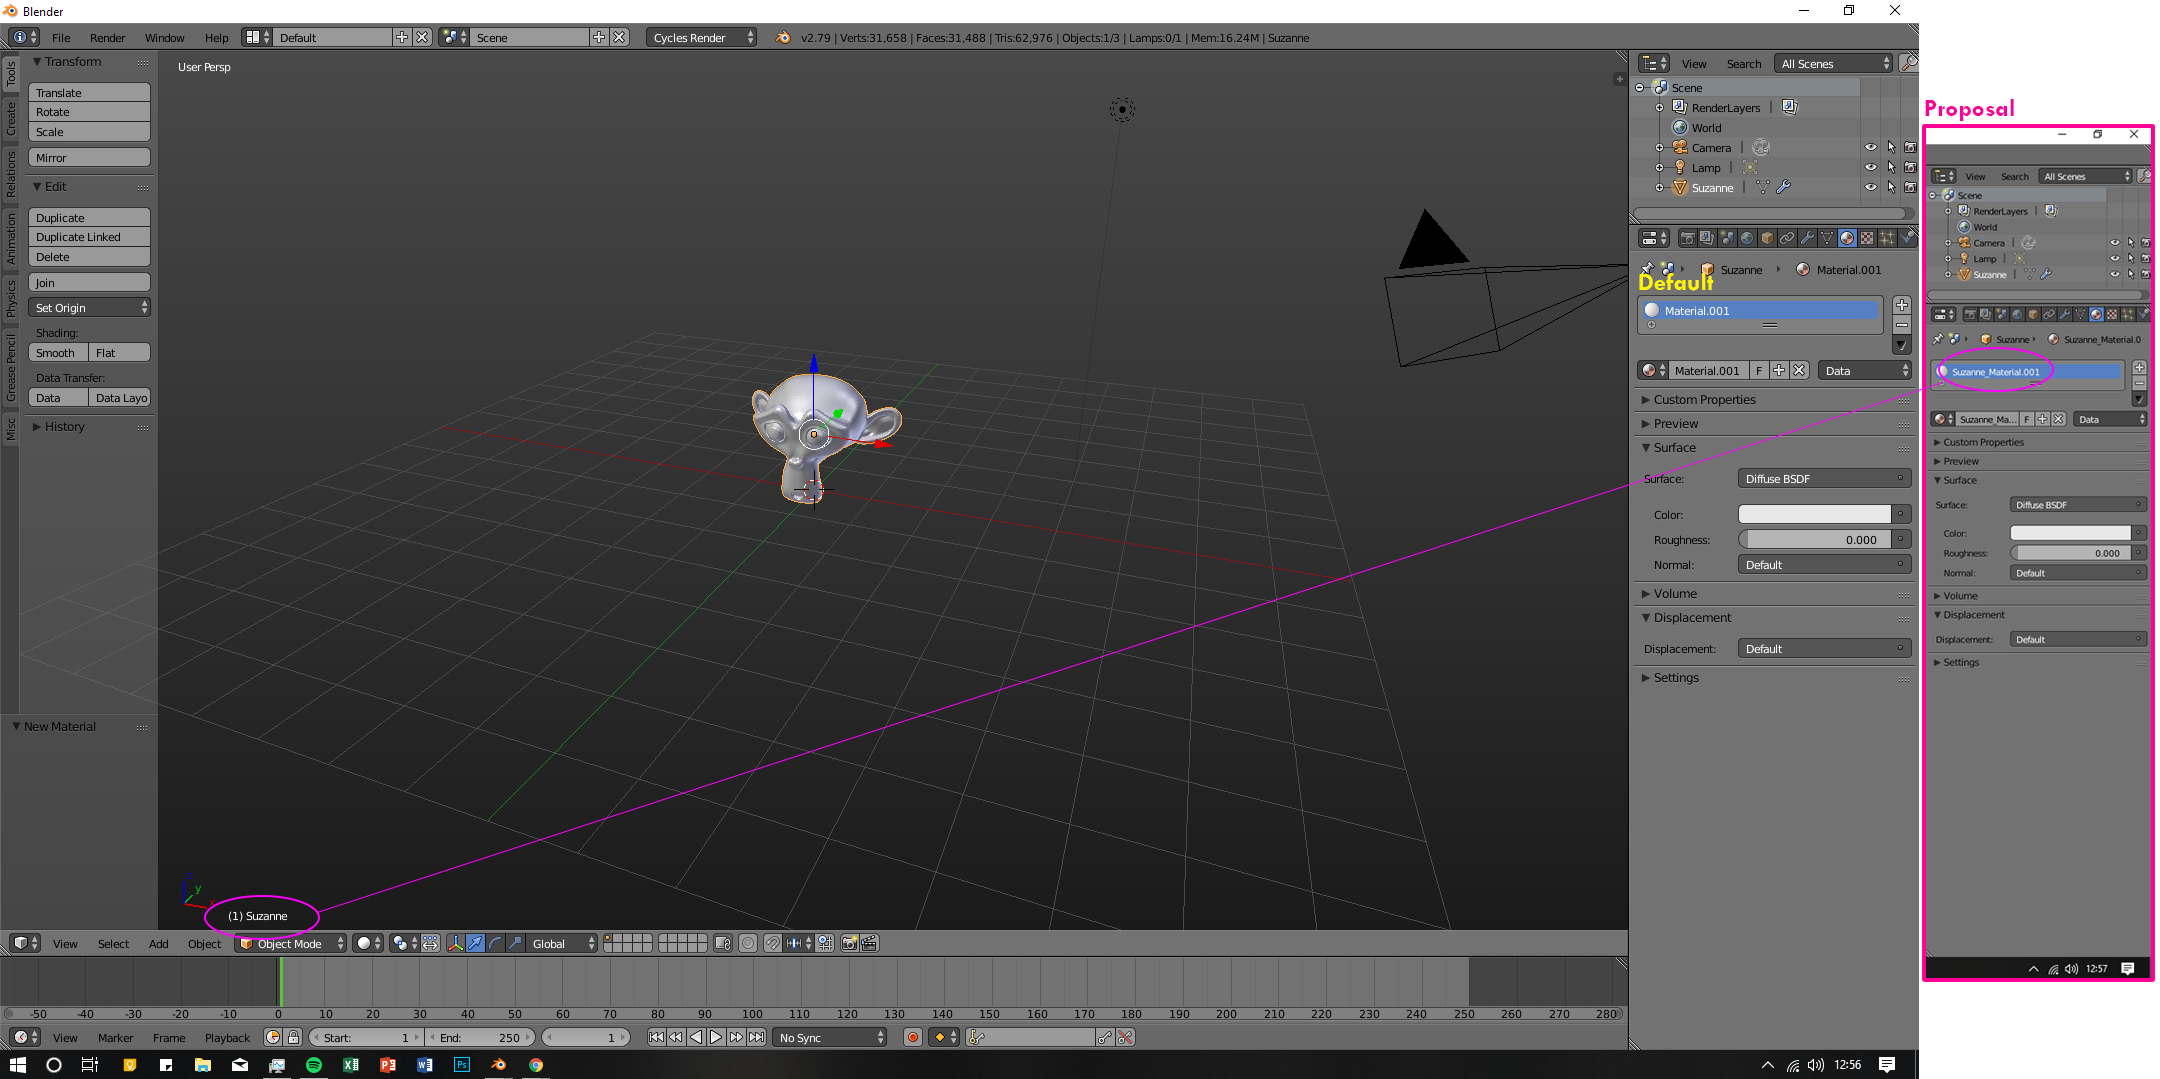Switch to the Create tab in tool shelf

coord(11,117)
